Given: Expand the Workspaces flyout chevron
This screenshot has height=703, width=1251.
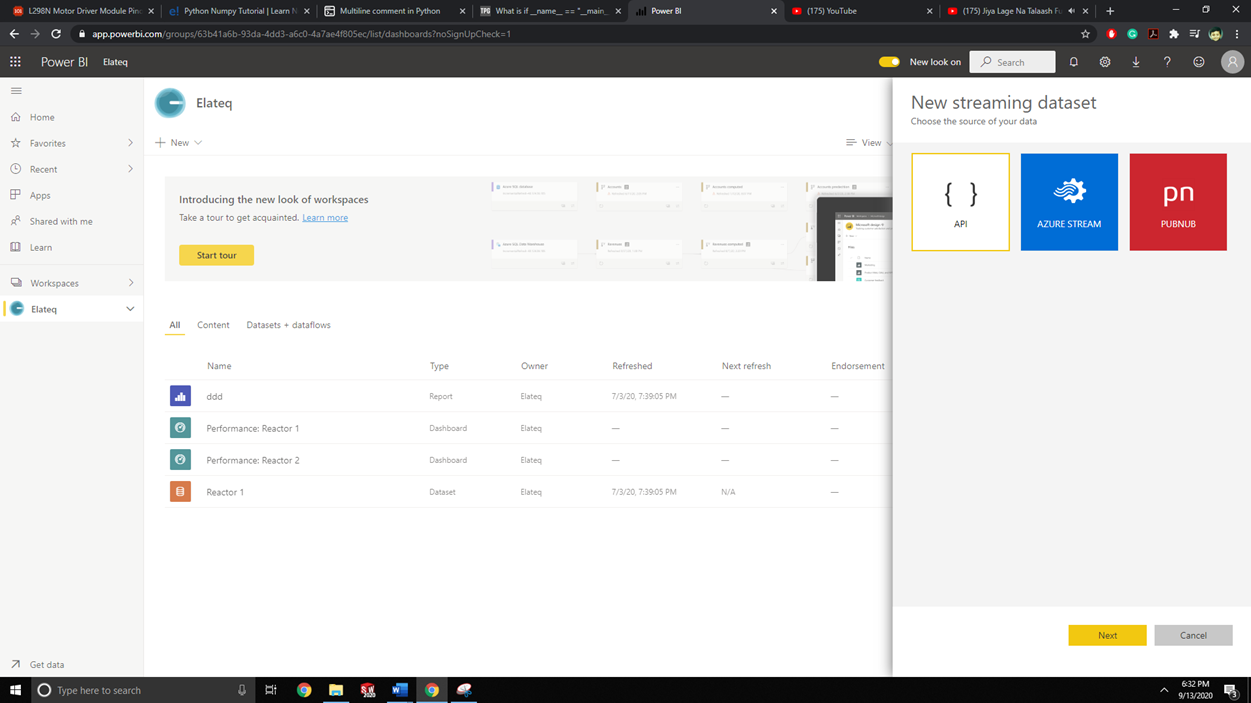Looking at the screenshot, I should pyautogui.click(x=130, y=283).
